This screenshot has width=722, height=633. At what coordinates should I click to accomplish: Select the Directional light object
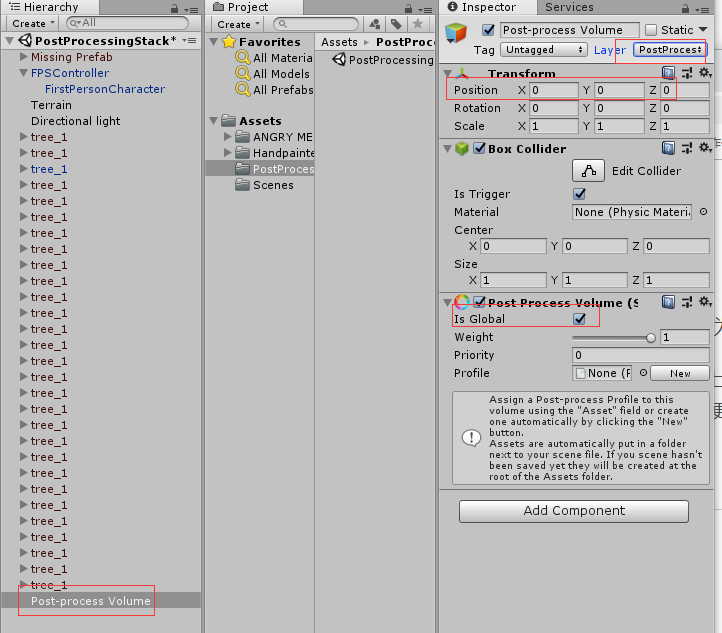pos(76,121)
